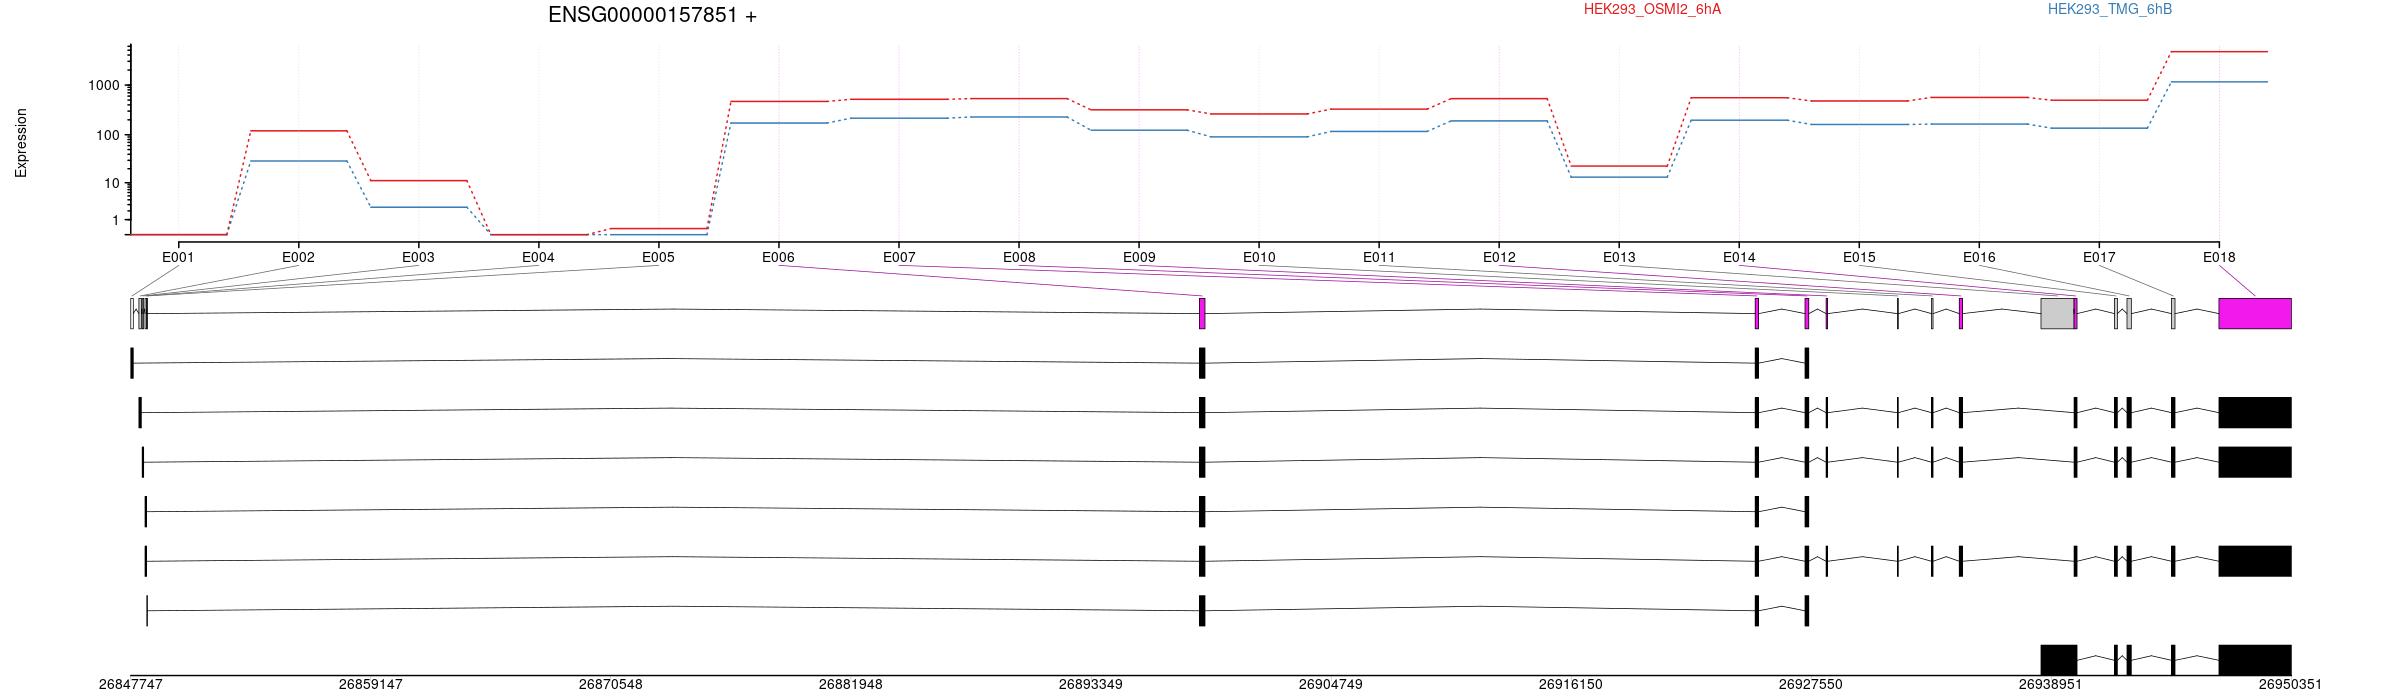The width and height of the screenshot is (2400, 700).
Task: Click exon label E008
Action: pos(1019,257)
